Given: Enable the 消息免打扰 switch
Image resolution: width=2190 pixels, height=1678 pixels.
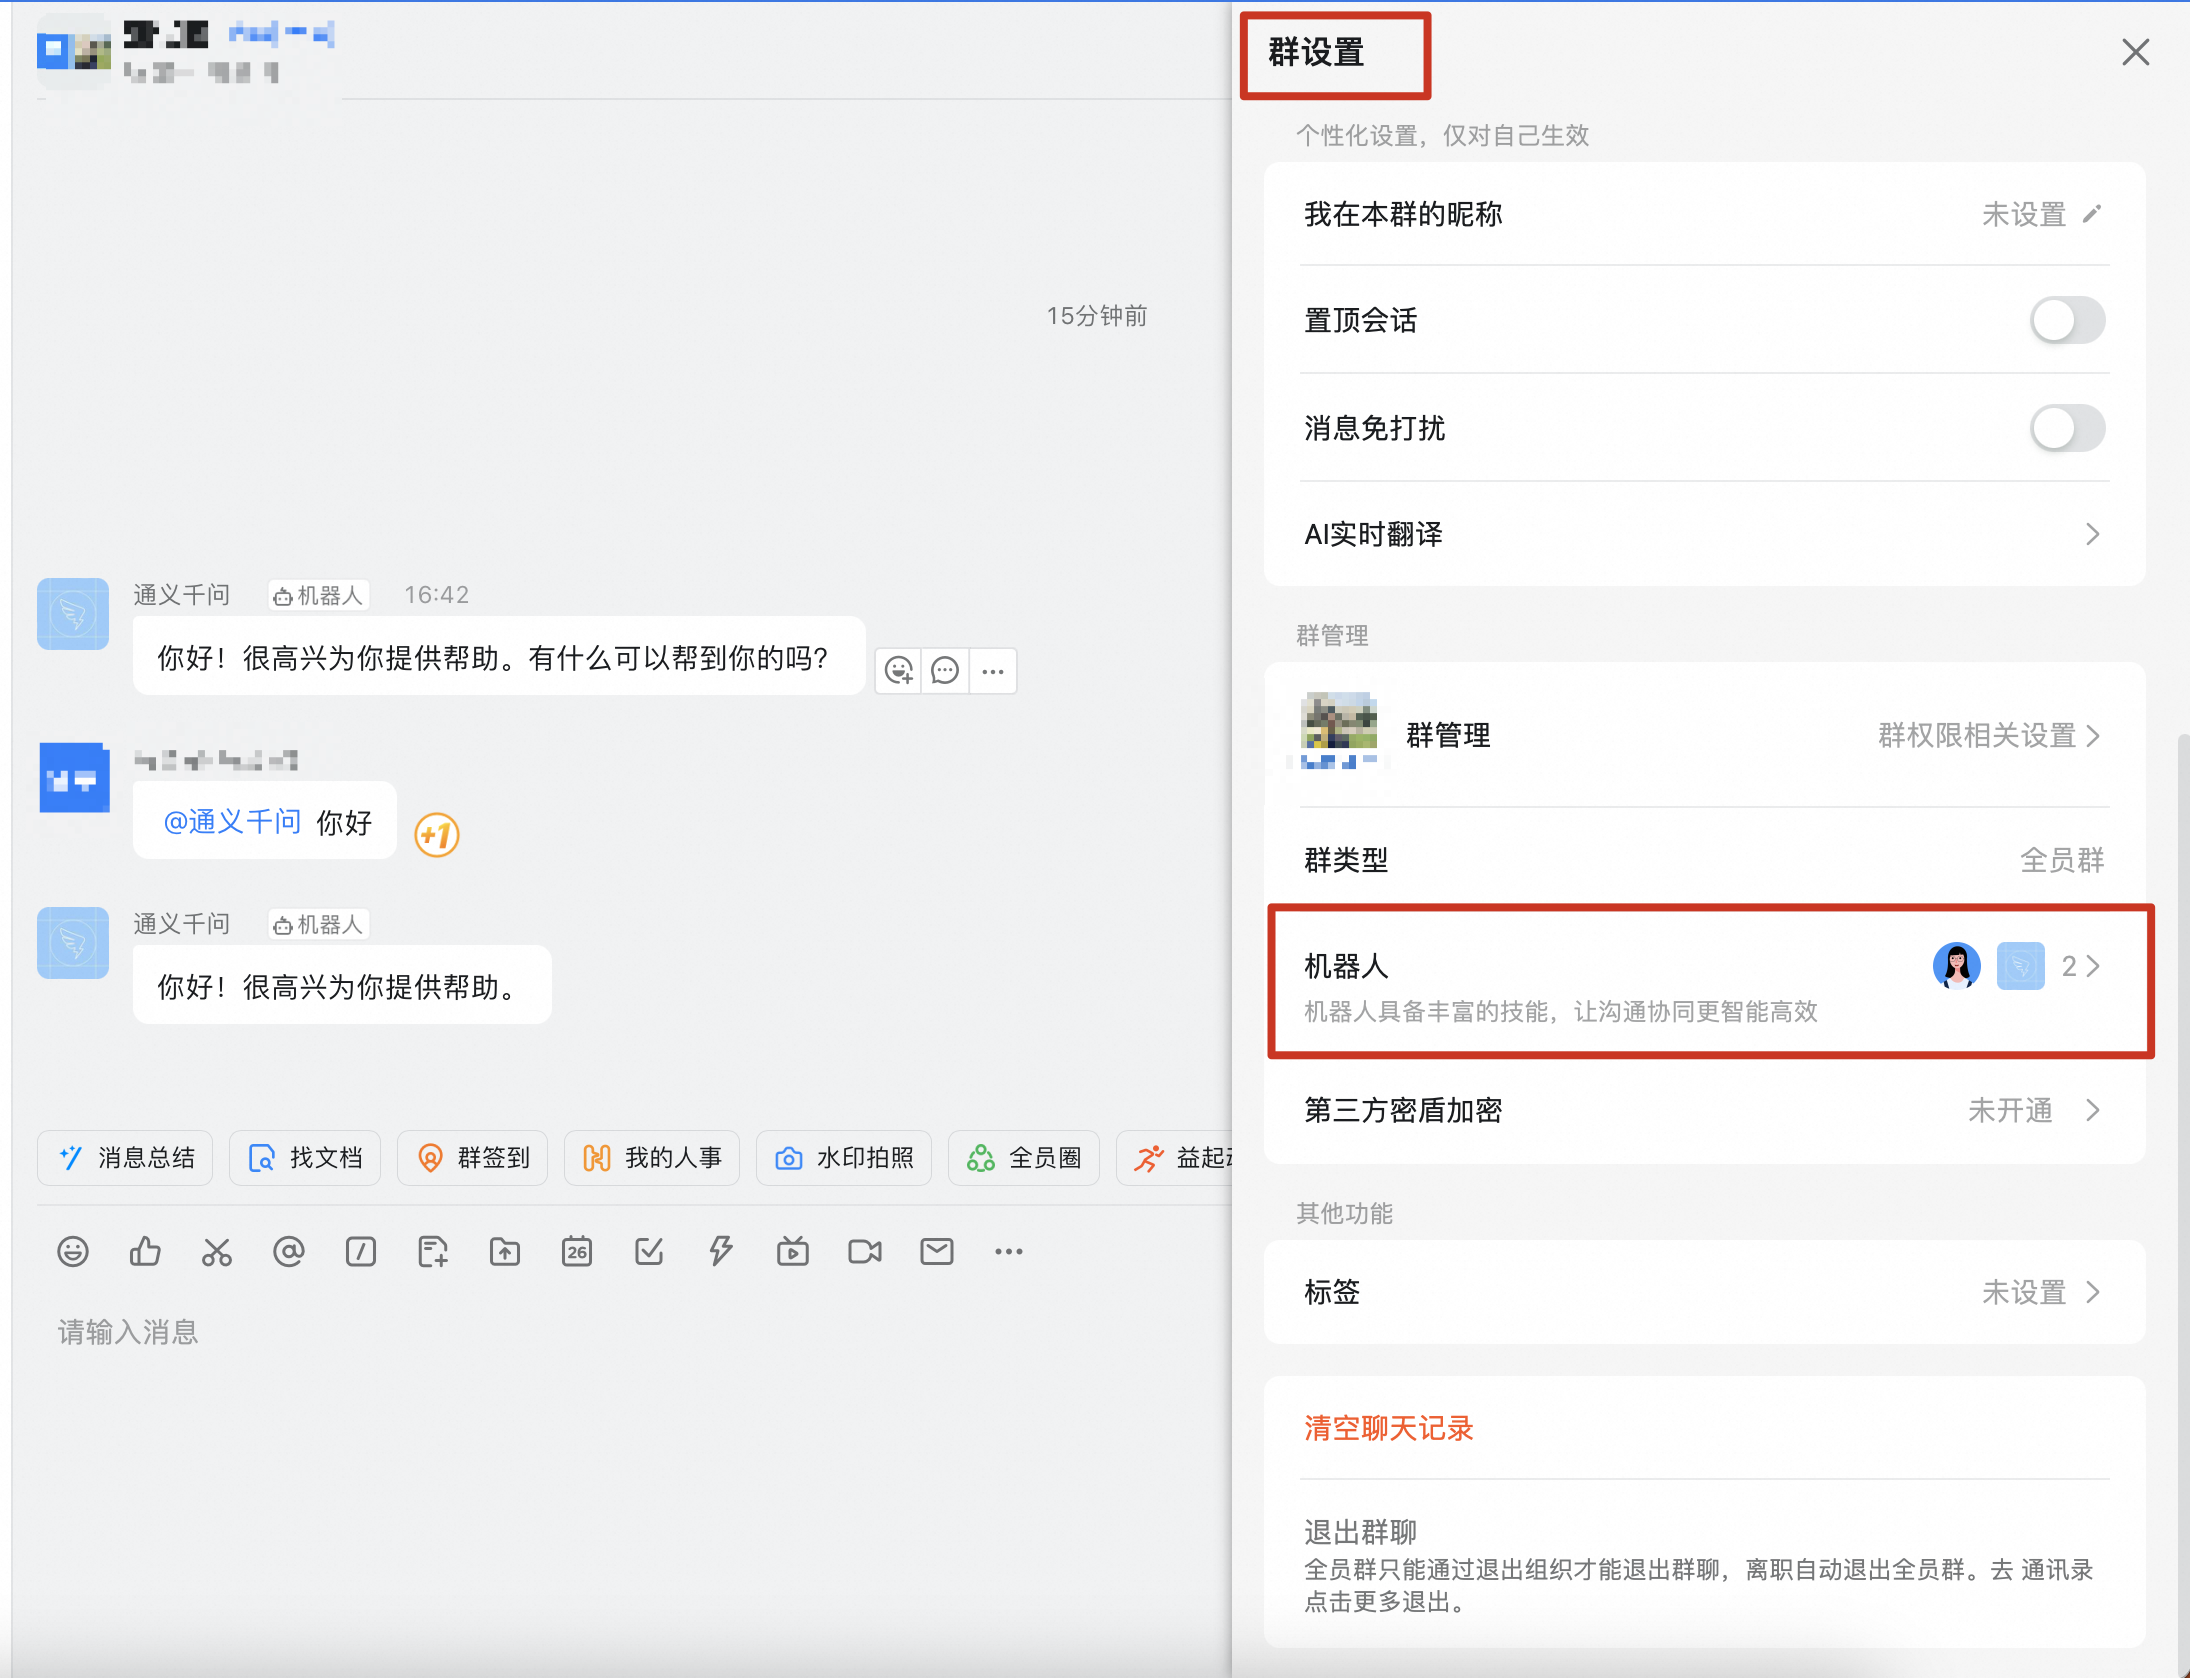Looking at the screenshot, I should coord(2067,429).
